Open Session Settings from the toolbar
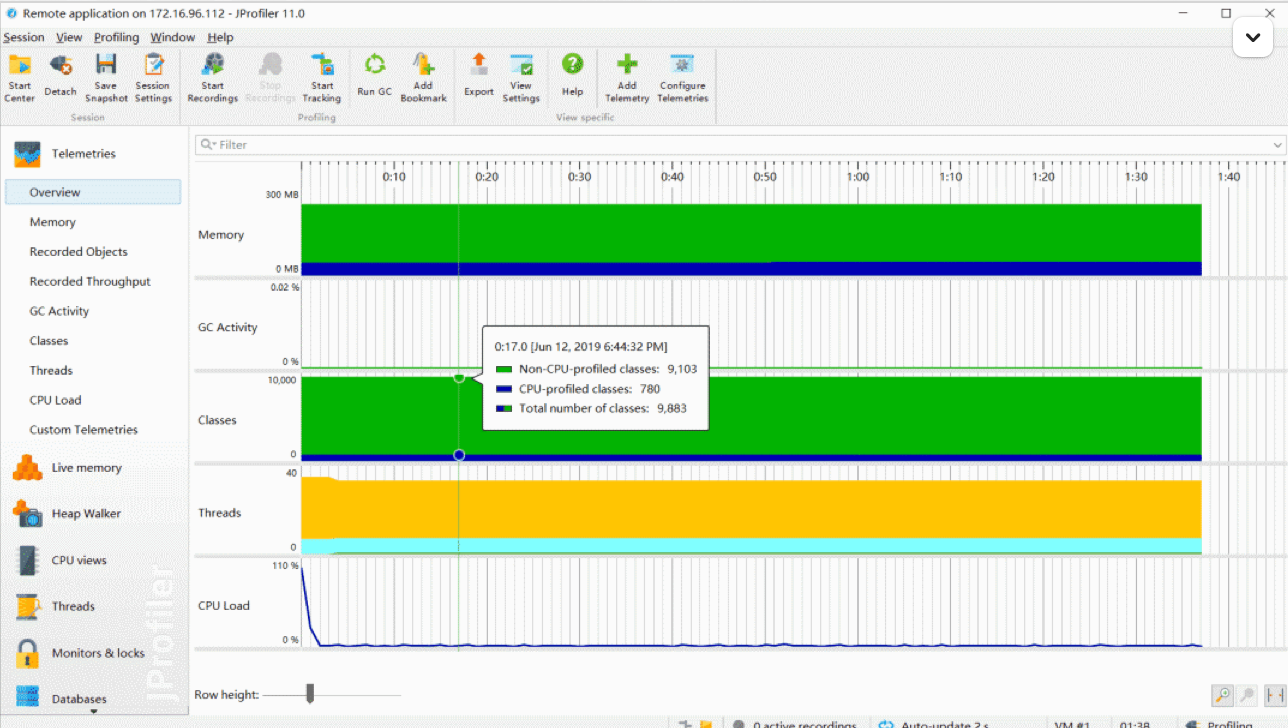 (x=153, y=66)
